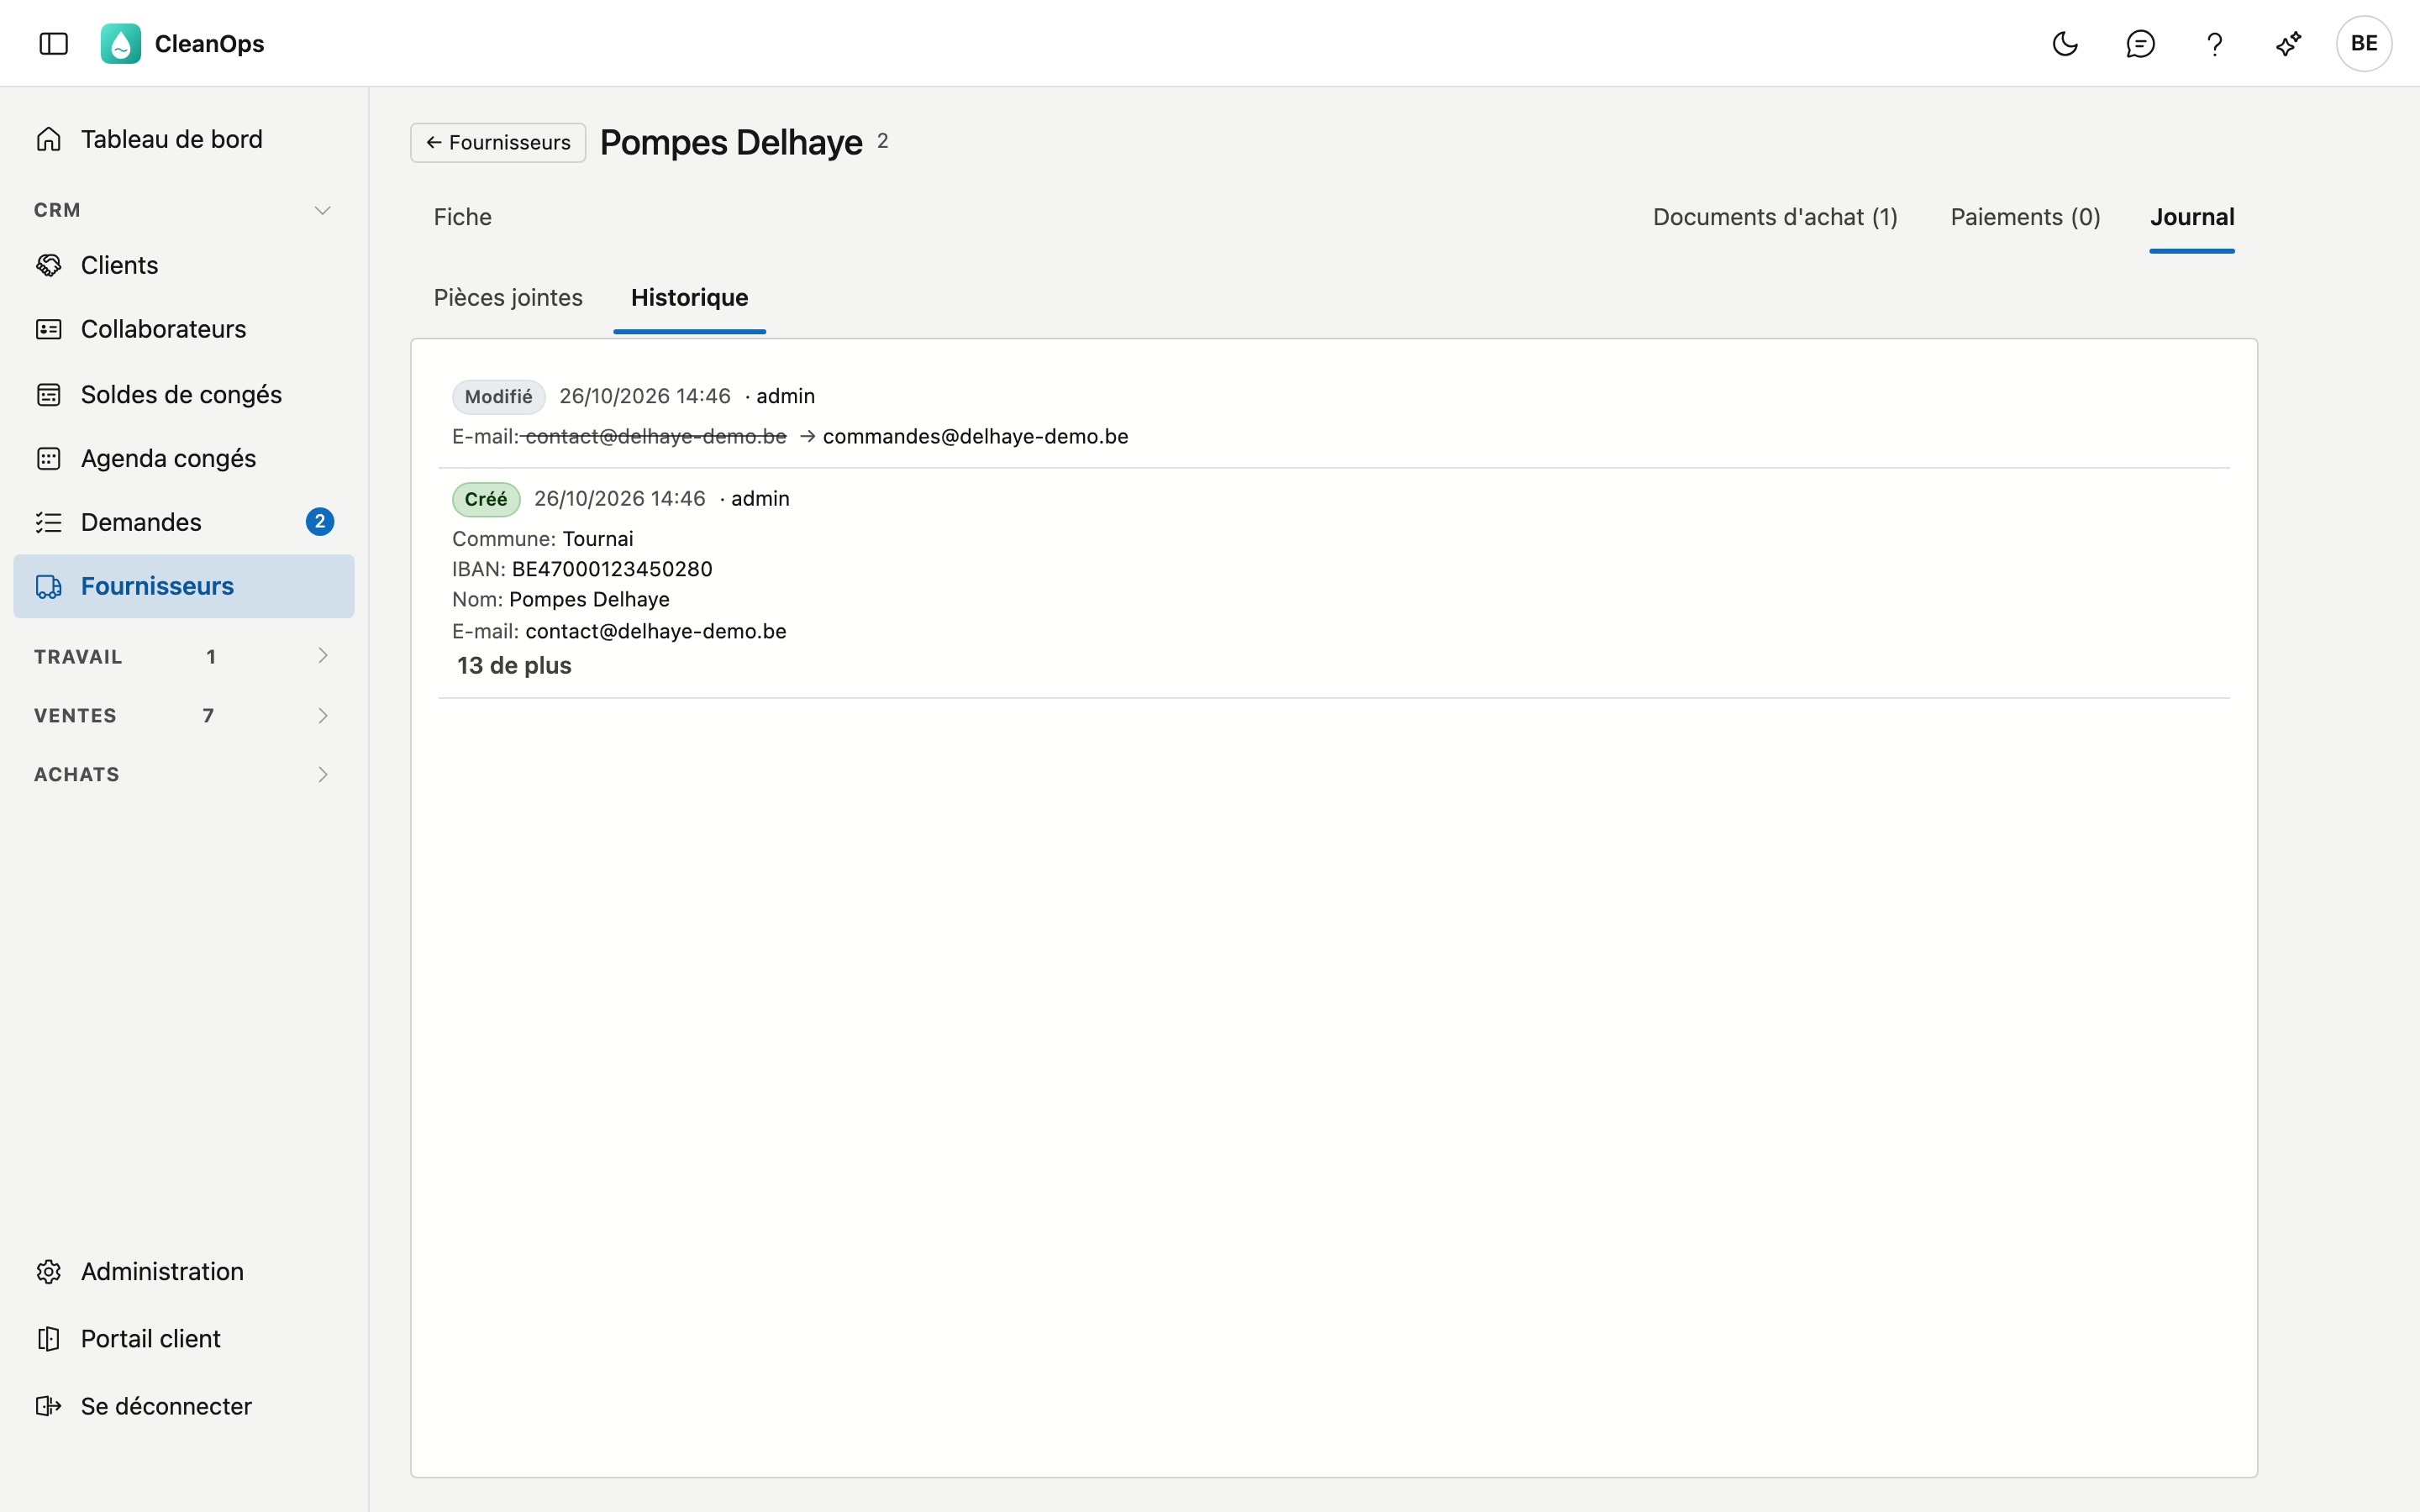The width and height of the screenshot is (2420, 1512).
Task: Click the Modifié status badge
Action: pos(498,397)
